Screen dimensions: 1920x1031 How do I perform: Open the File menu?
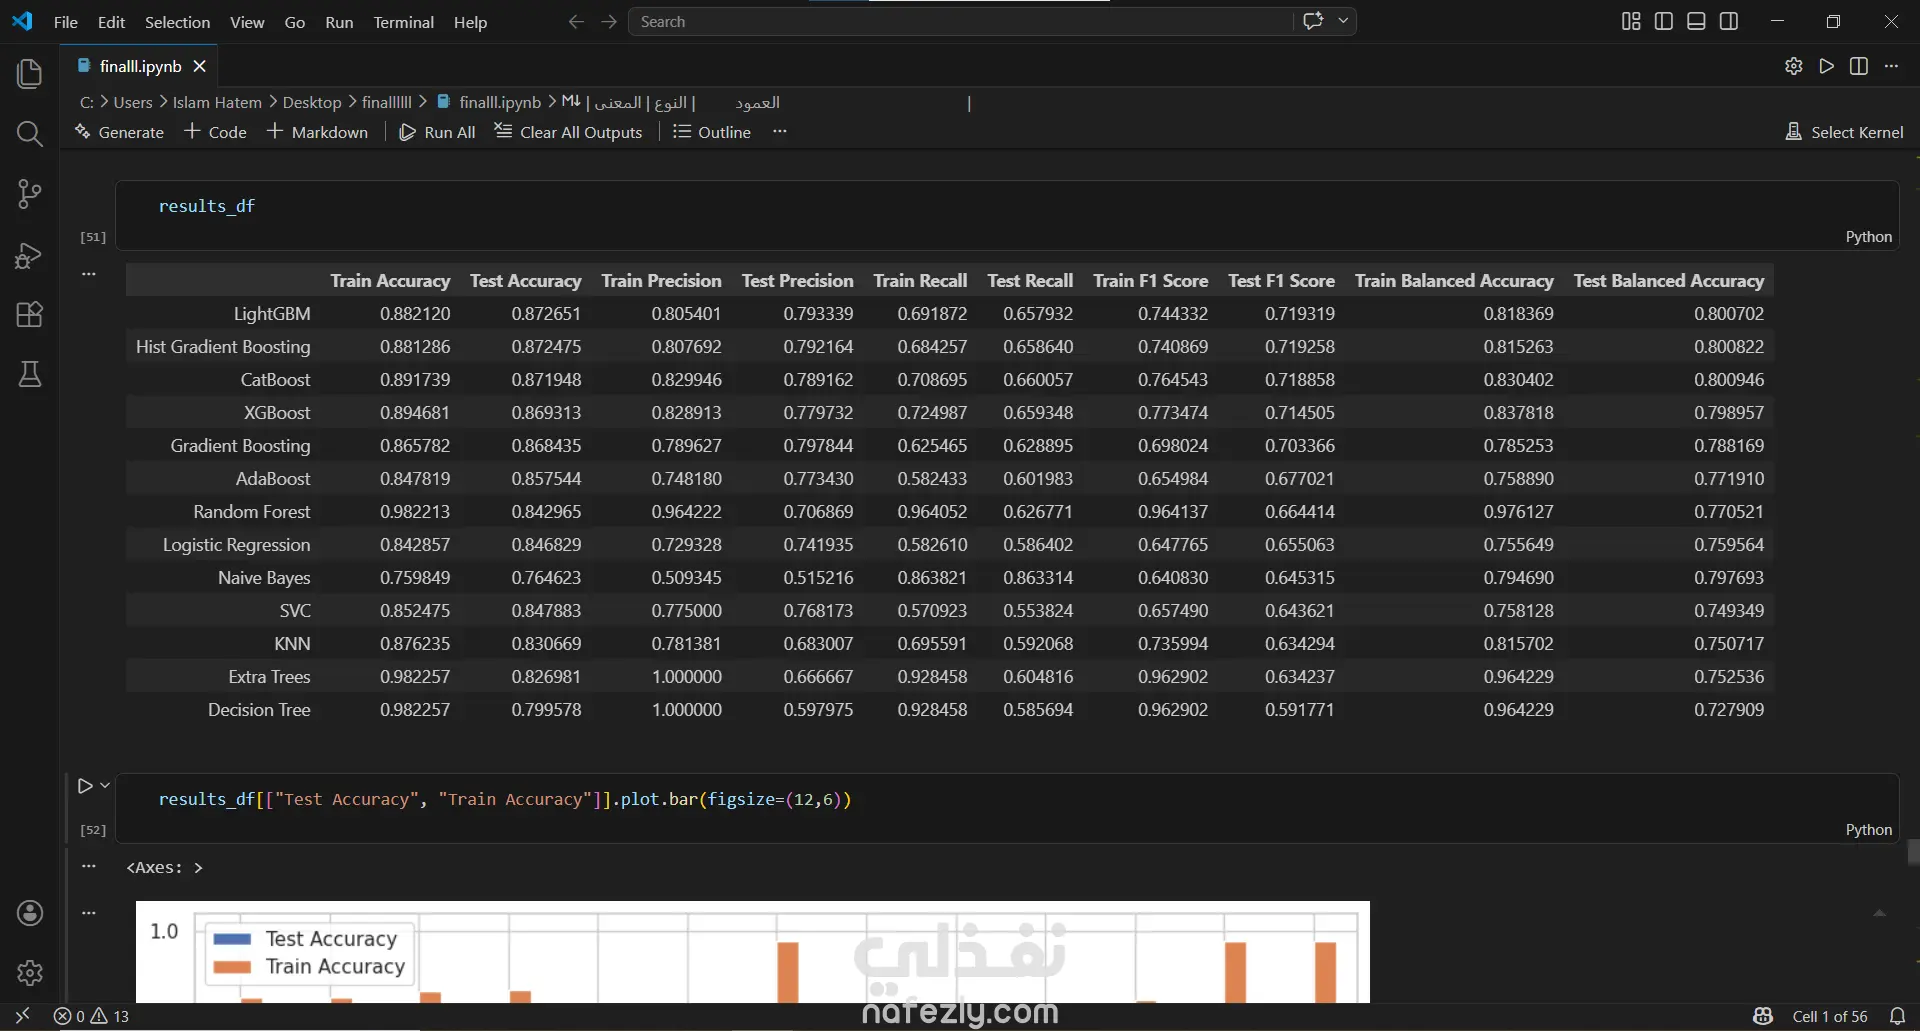click(66, 22)
